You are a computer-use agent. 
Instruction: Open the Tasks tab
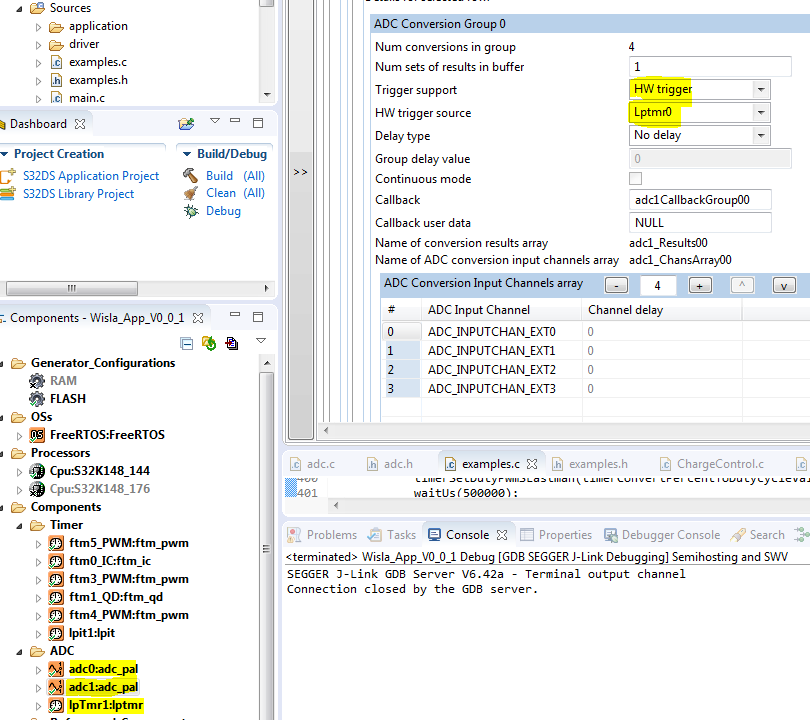pos(392,535)
